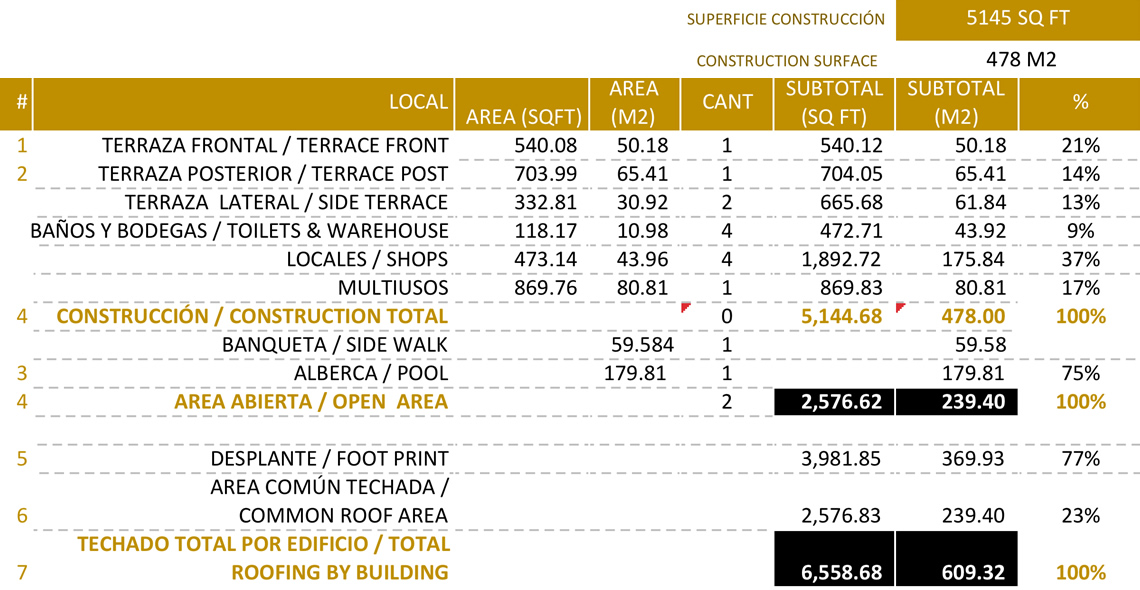Select the gold "5145 SQ FT" cell
This screenshot has width=1140, height=590.
[1017, 19]
